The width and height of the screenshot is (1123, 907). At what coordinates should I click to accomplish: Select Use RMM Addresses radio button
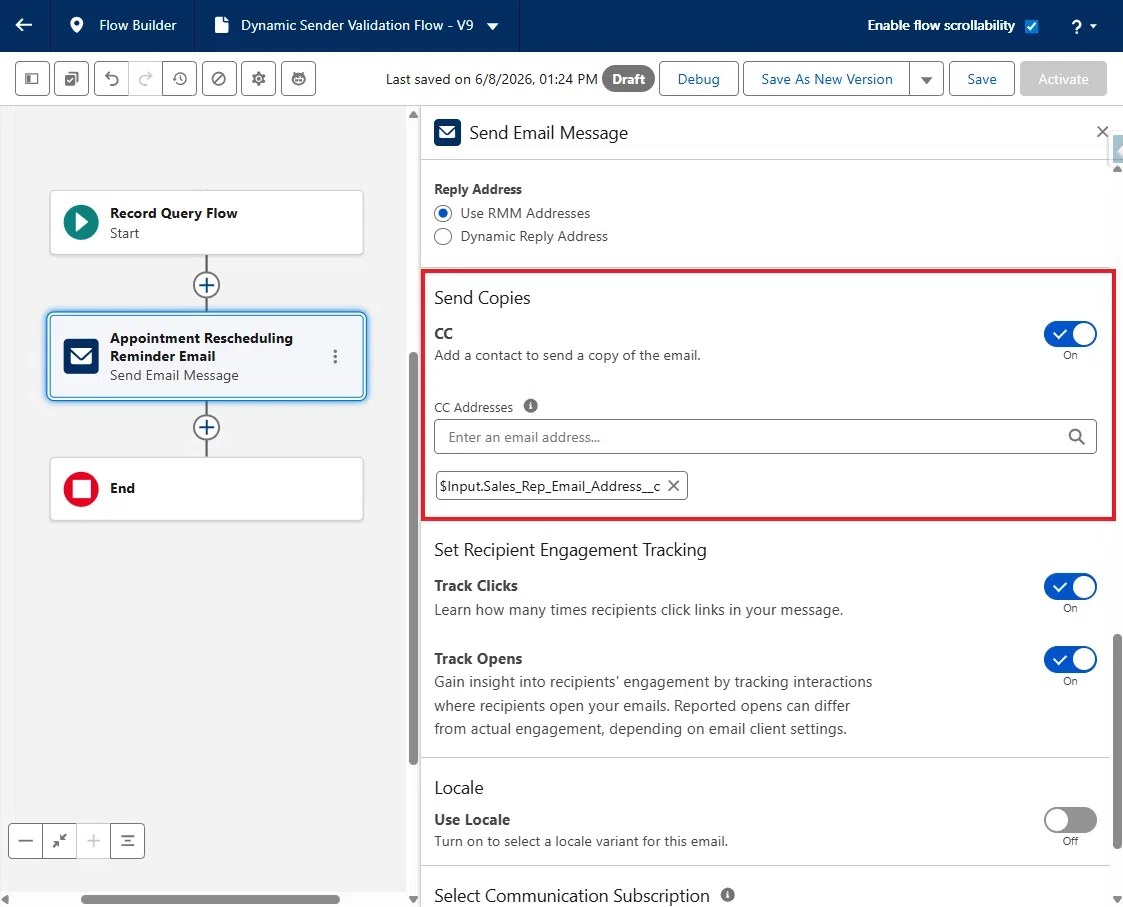[x=443, y=213]
